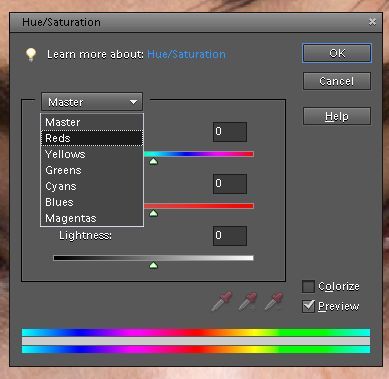Select the first eyedropper tool
This screenshot has height=379, width=389.
pyautogui.click(x=222, y=301)
